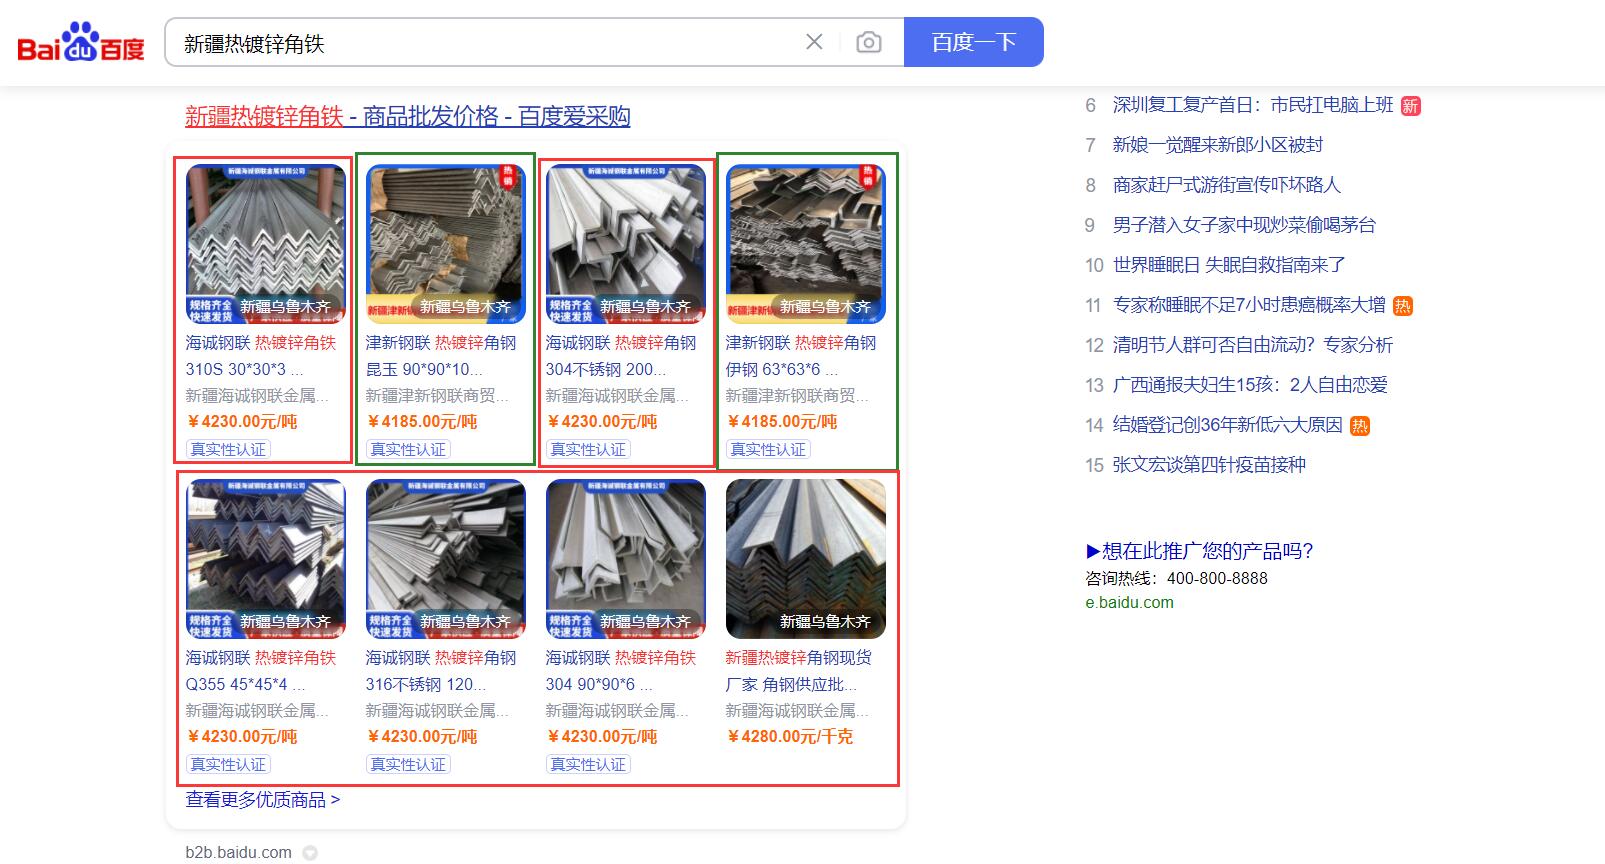Click the Baidu logo
Image resolution: width=1605 pixels, height=864 pixels.
coord(81,42)
